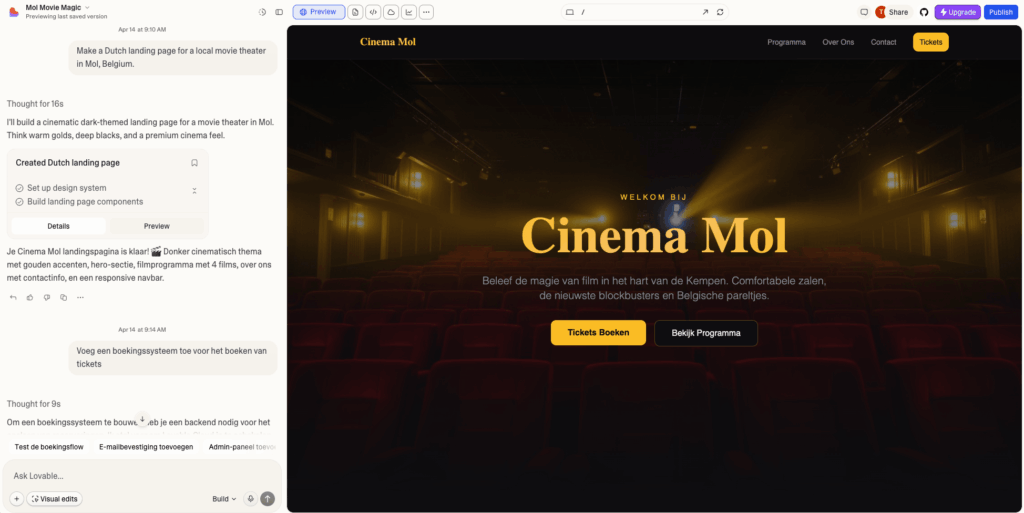Click the blue Publish button

[x=1000, y=12]
